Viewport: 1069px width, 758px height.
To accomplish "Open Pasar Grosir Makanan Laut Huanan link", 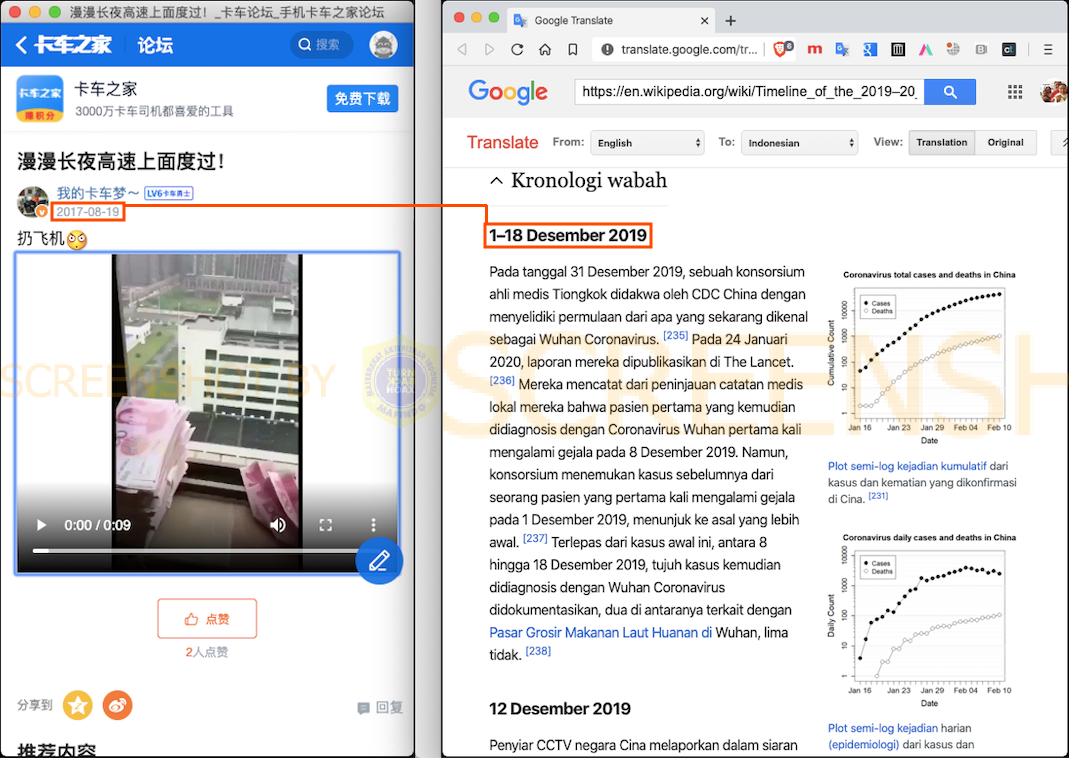I will pyautogui.click(x=601, y=632).
